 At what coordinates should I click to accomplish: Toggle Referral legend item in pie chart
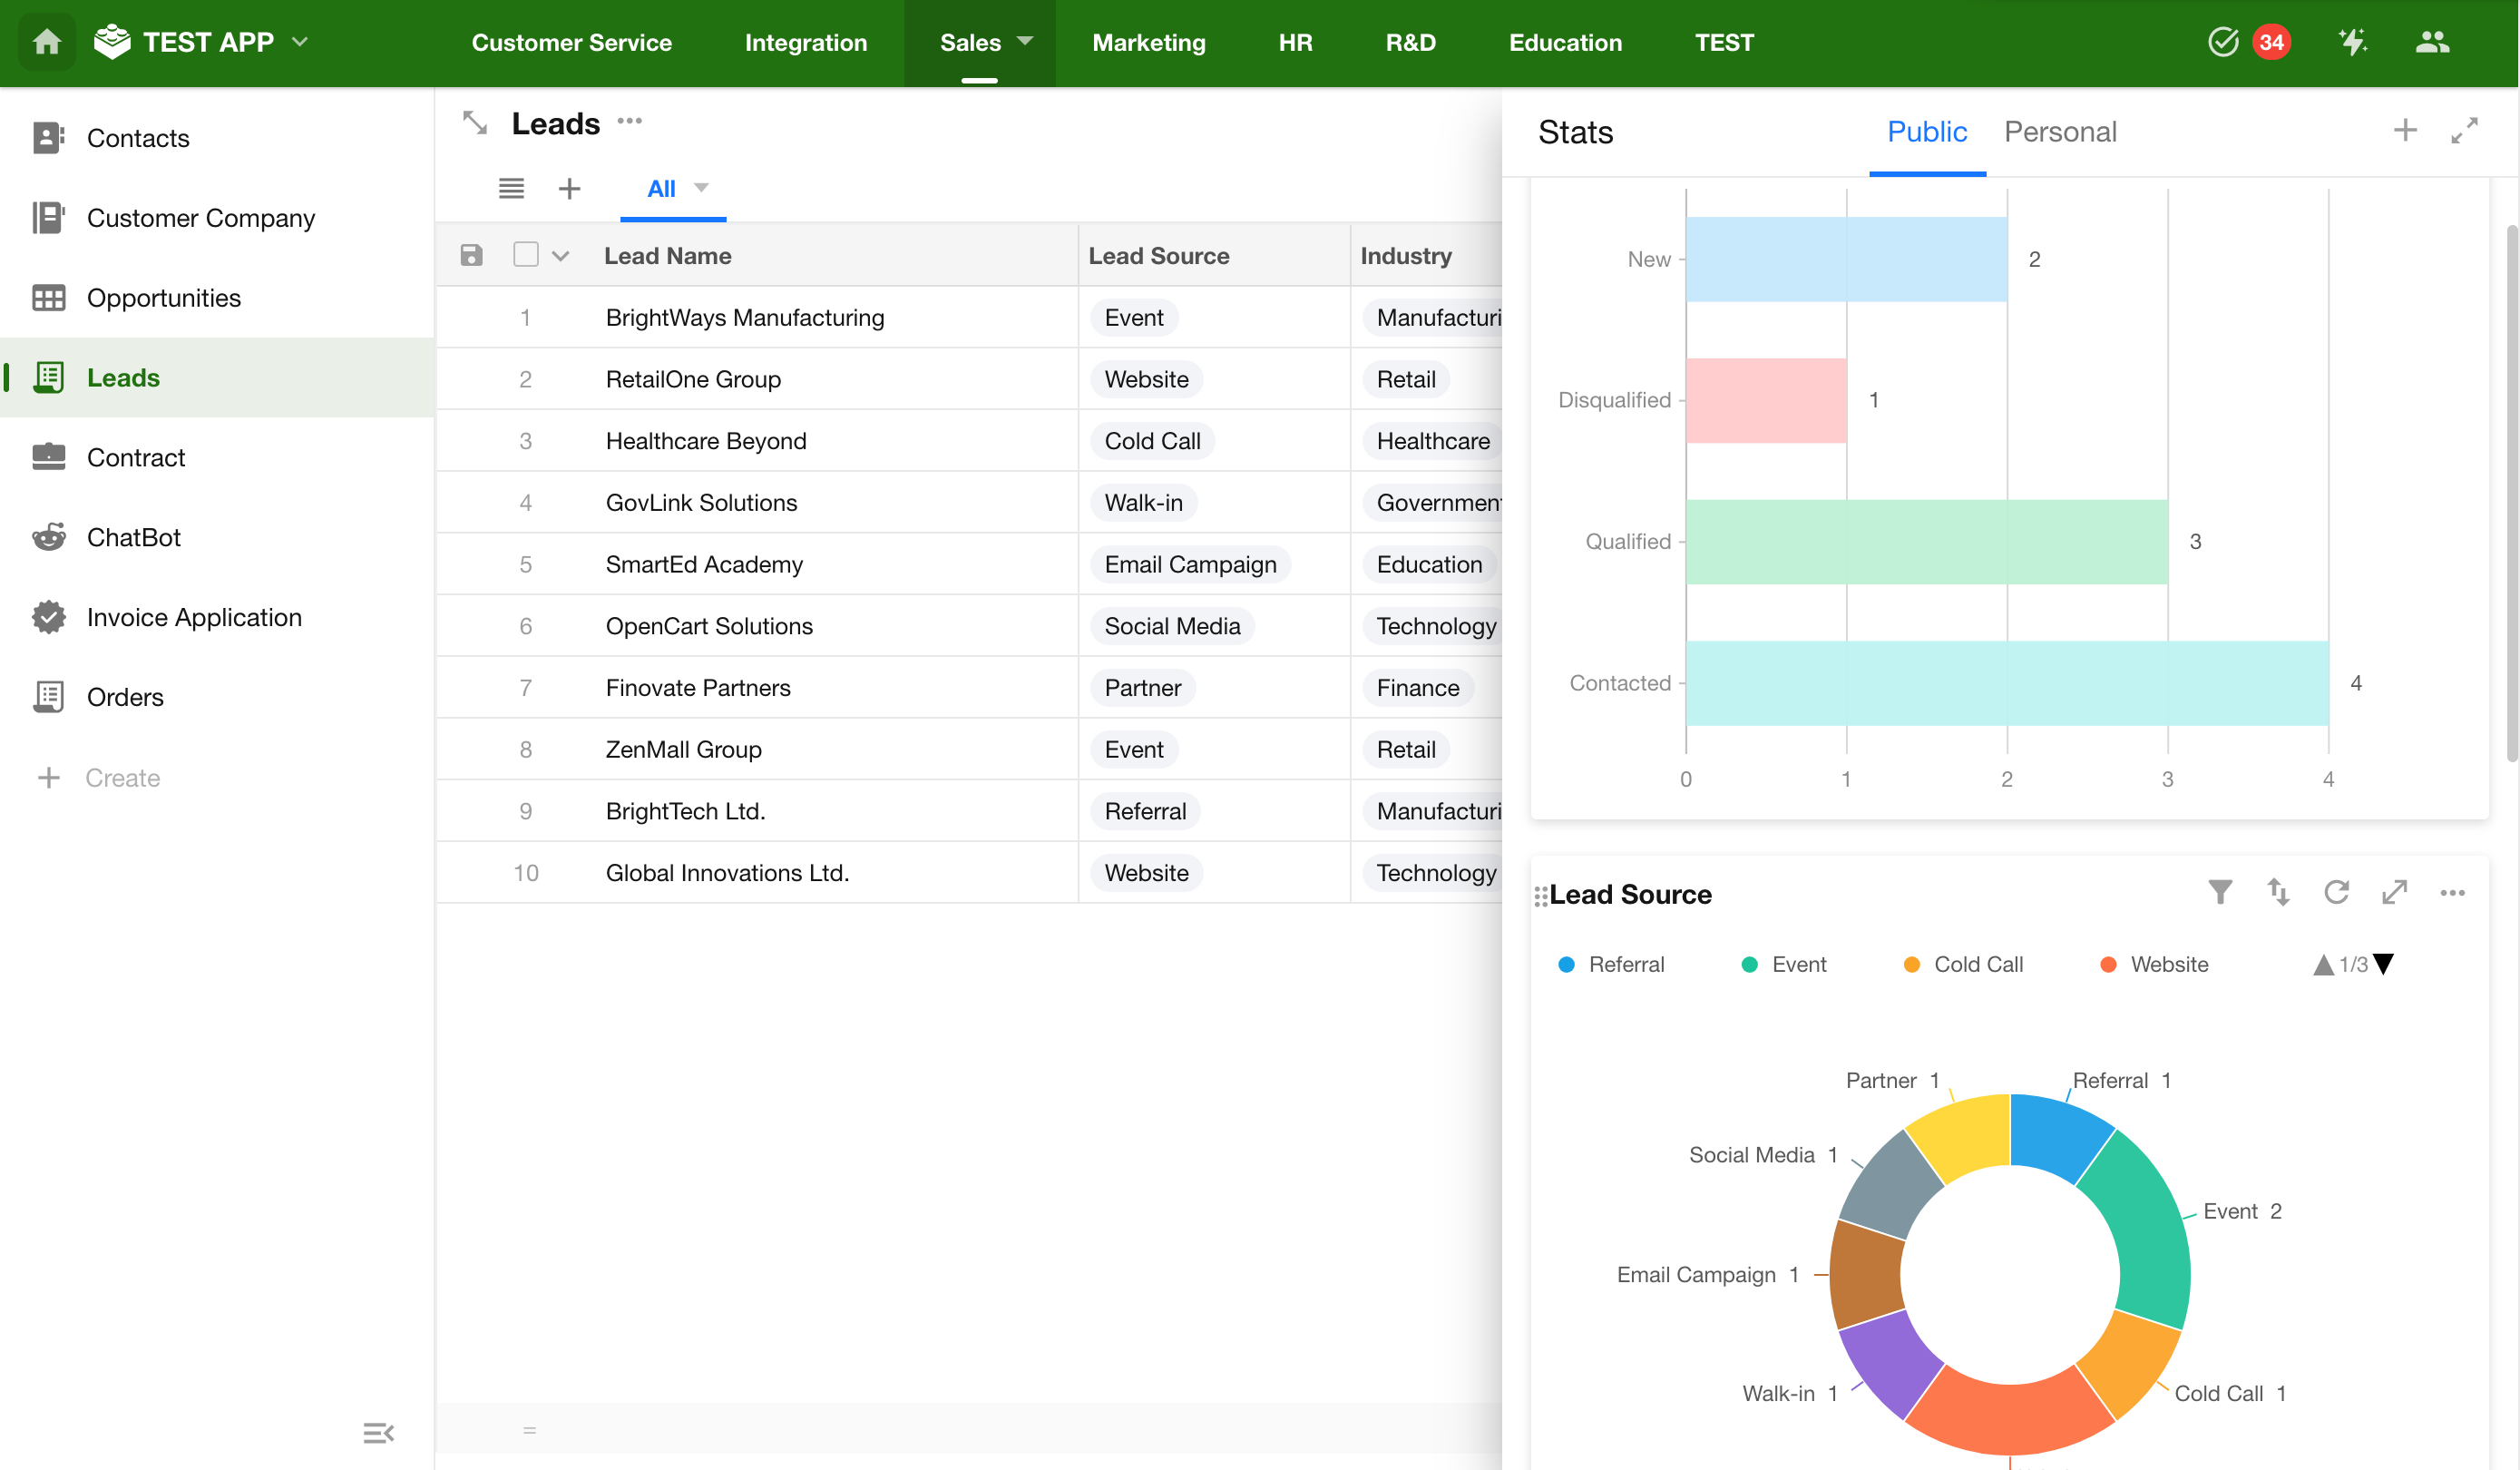(x=1611, y=964)
